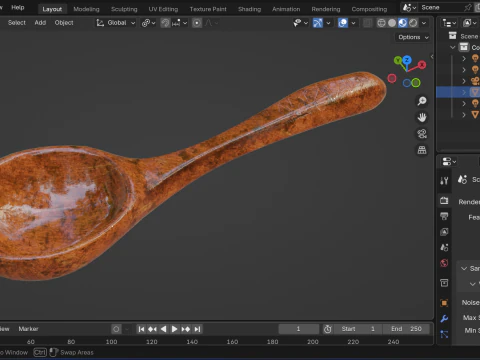Image resolution: width=480 pixels, height=360 pixels.
Task: Open the Modifiers wrench icon
Action: (x=444, y=319)
